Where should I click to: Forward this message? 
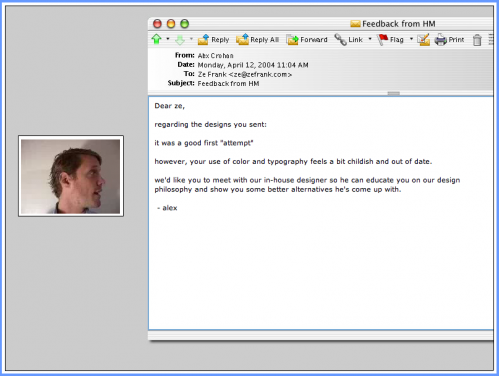tap(307, 40)
